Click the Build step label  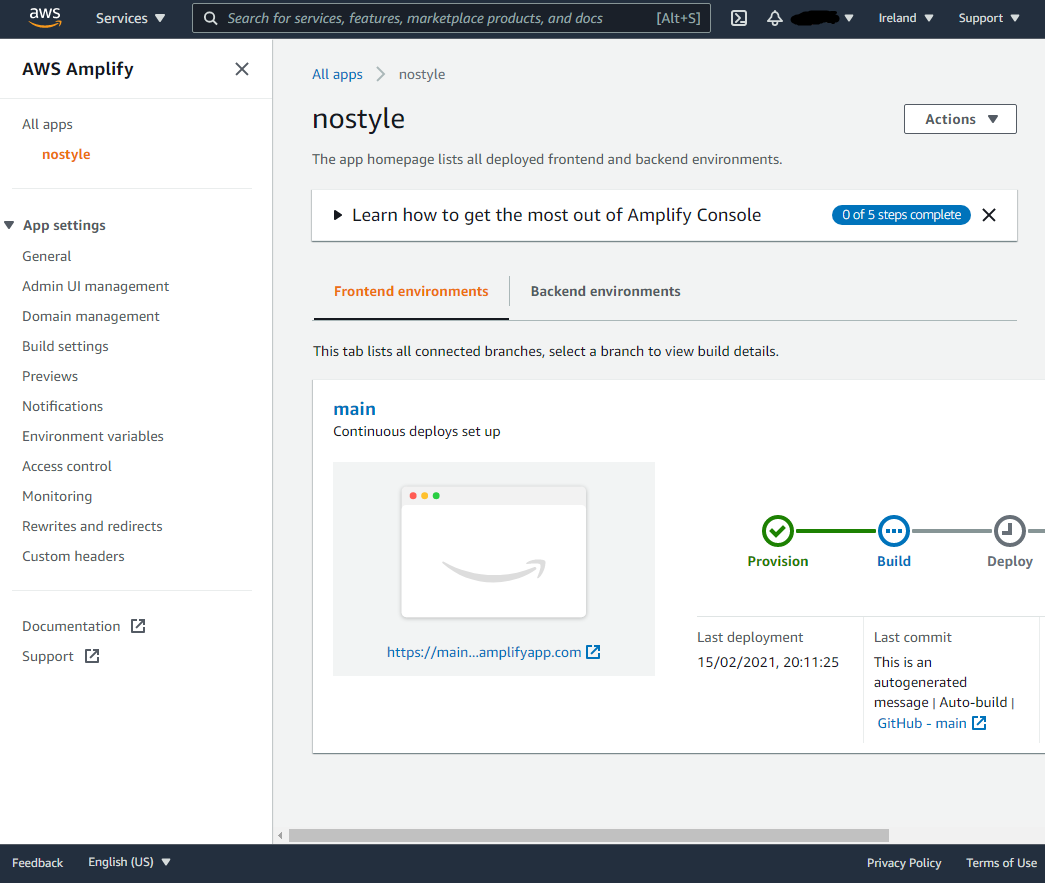pos(894,562)
